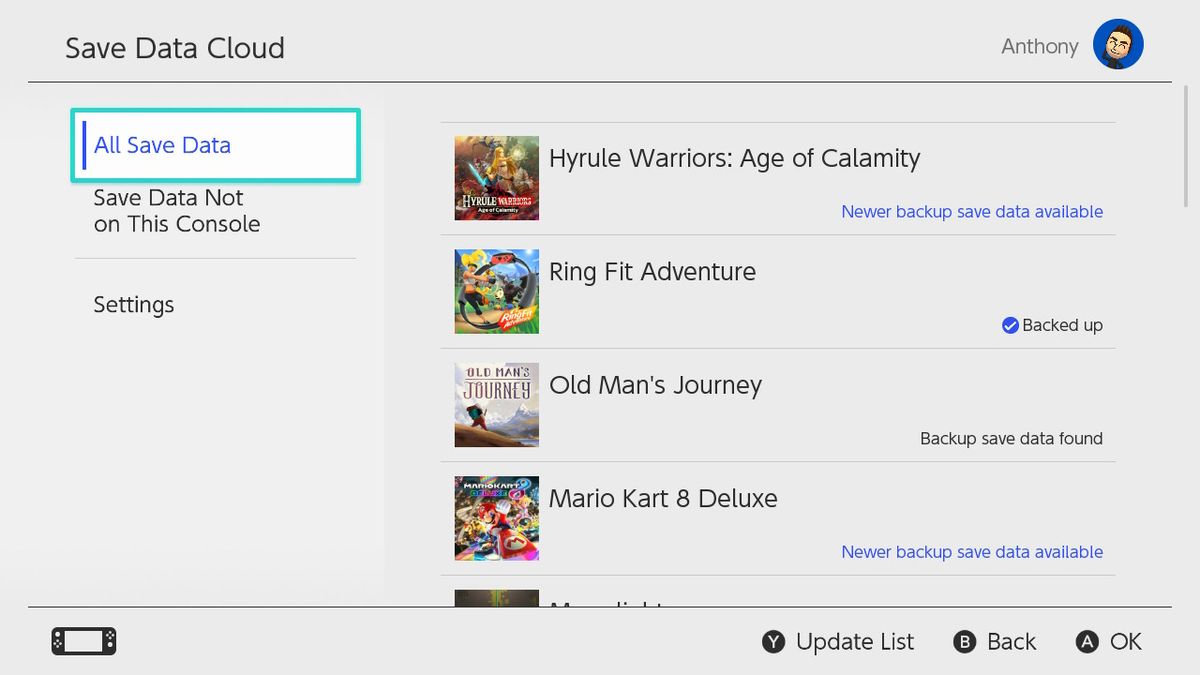Open Anthony's profile avatar icon

click(x=1118, y=44)
